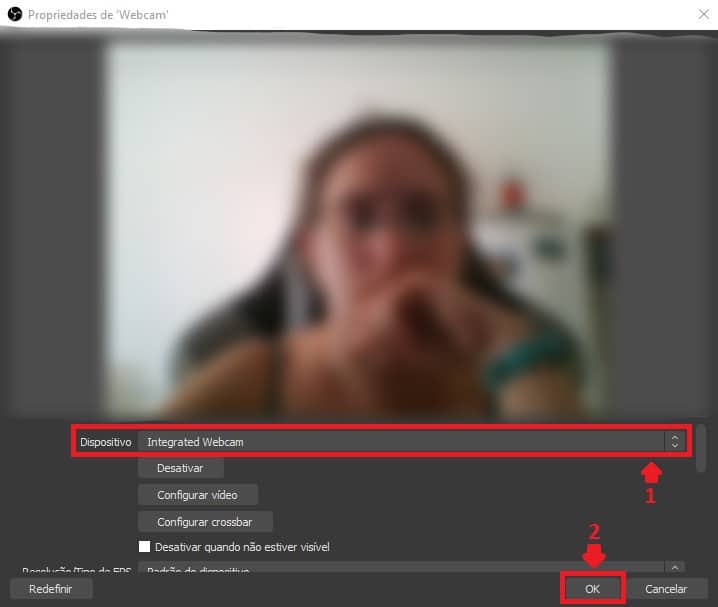
Task: Click the Desativar button
Action: click(180, 468)
